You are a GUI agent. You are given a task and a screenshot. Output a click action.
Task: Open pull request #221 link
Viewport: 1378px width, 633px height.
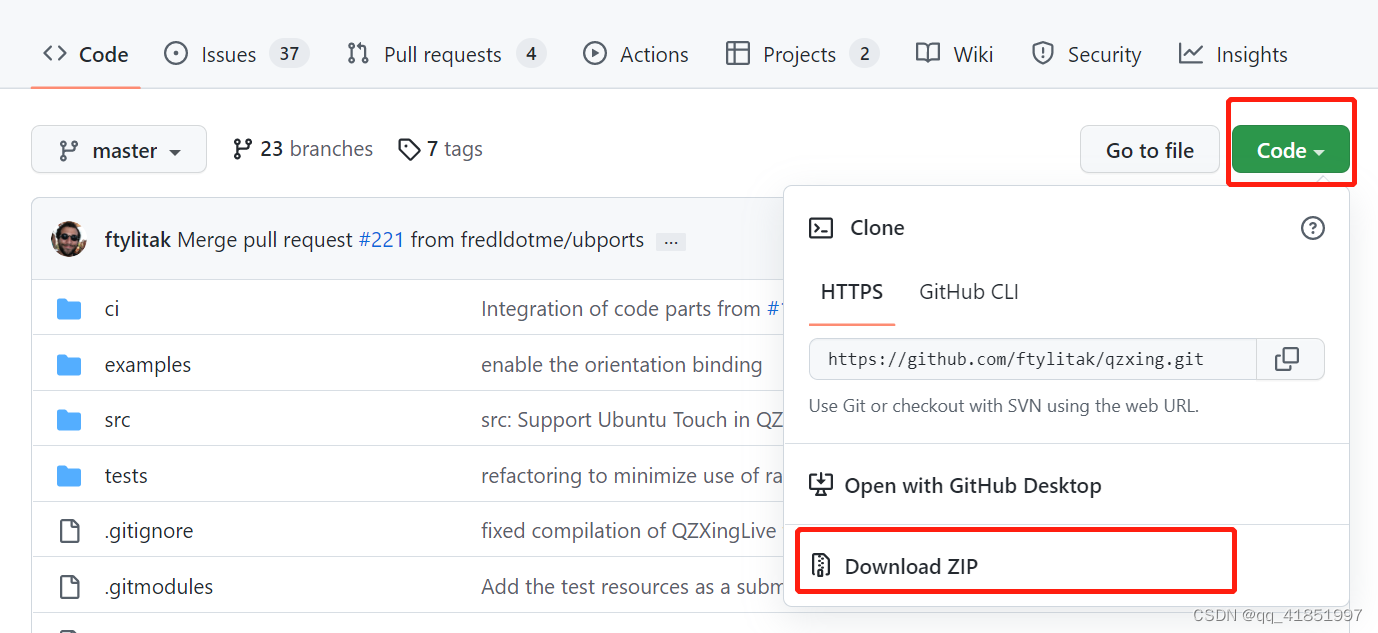point(382,240)
